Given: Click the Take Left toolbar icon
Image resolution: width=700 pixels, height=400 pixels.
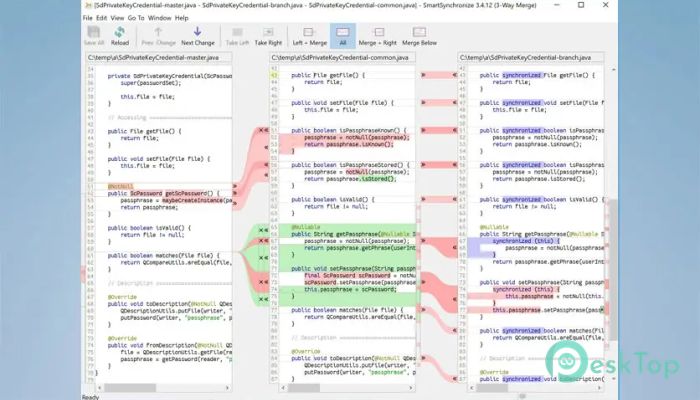Looking at the screenshot, I should coord(238,36).
